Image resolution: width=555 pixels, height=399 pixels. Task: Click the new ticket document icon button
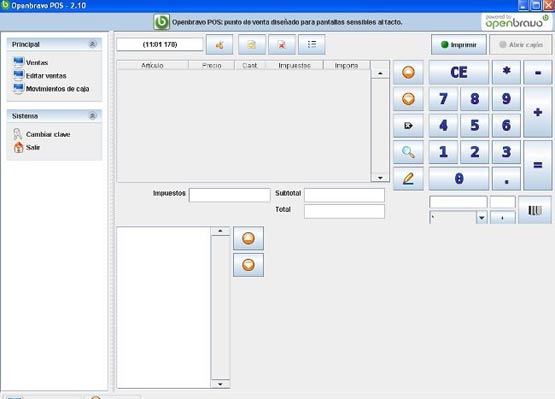click(252, 45)
